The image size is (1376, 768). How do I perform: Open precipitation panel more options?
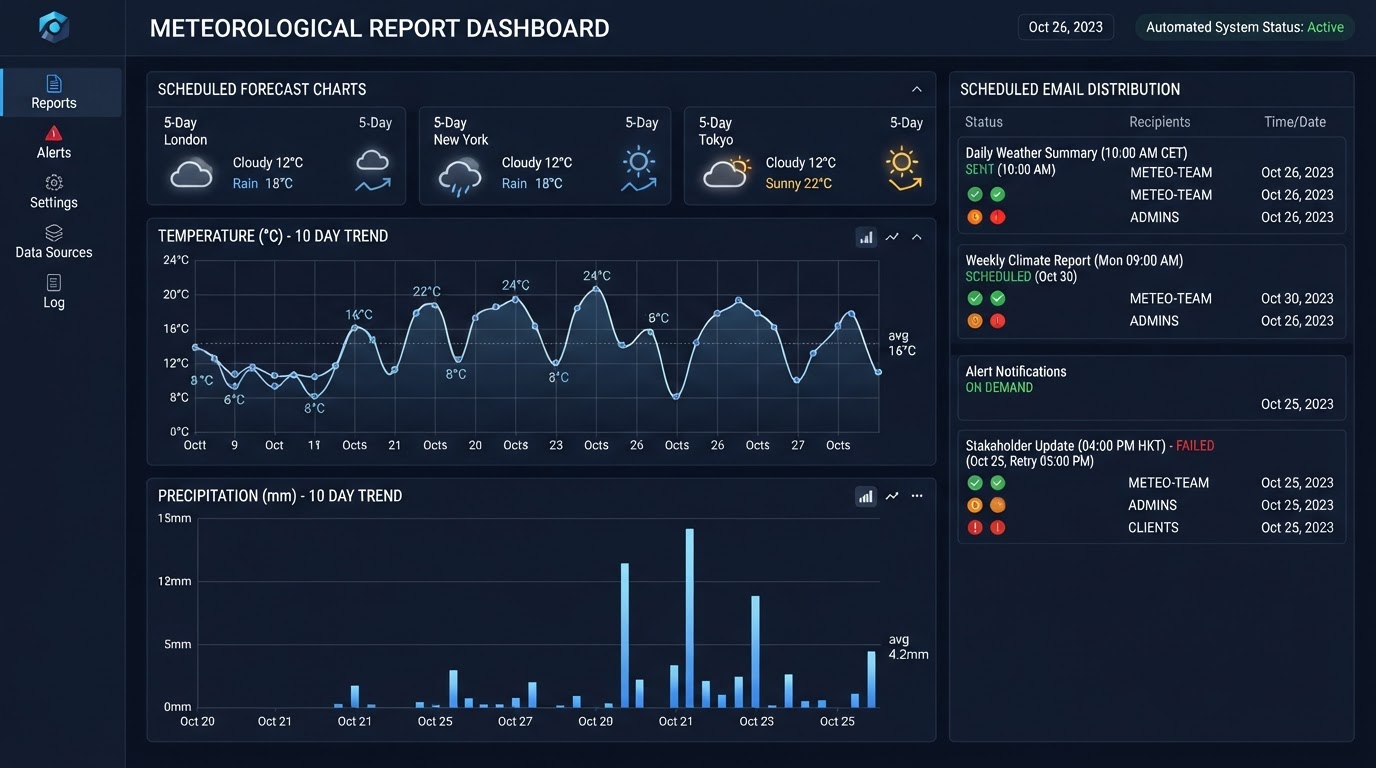[916, 496]
